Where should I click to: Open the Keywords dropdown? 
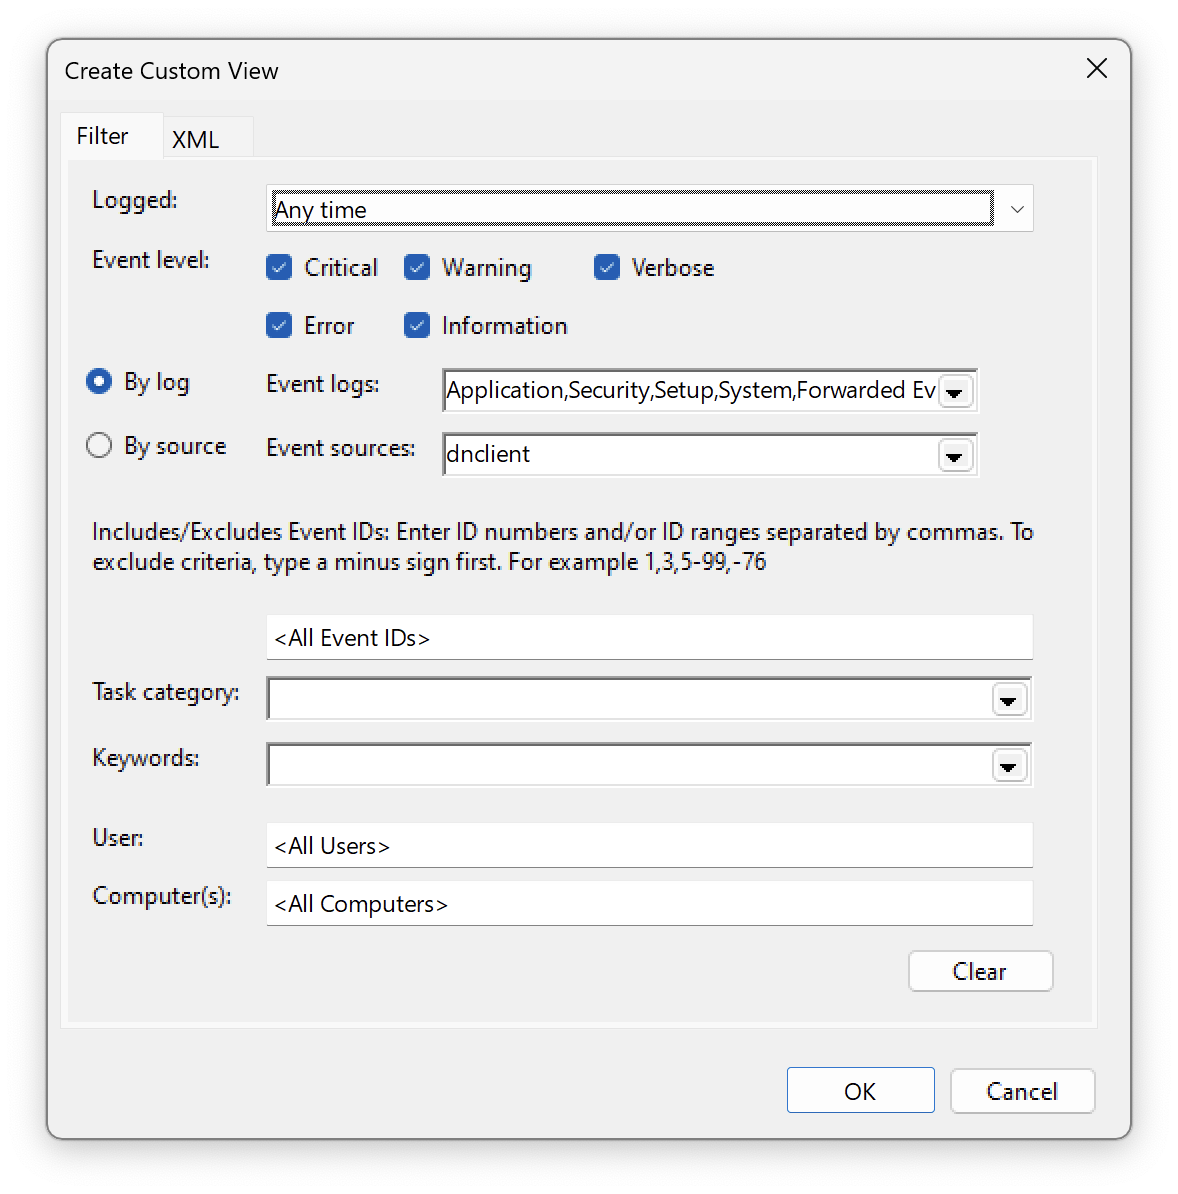(1008, 765)
